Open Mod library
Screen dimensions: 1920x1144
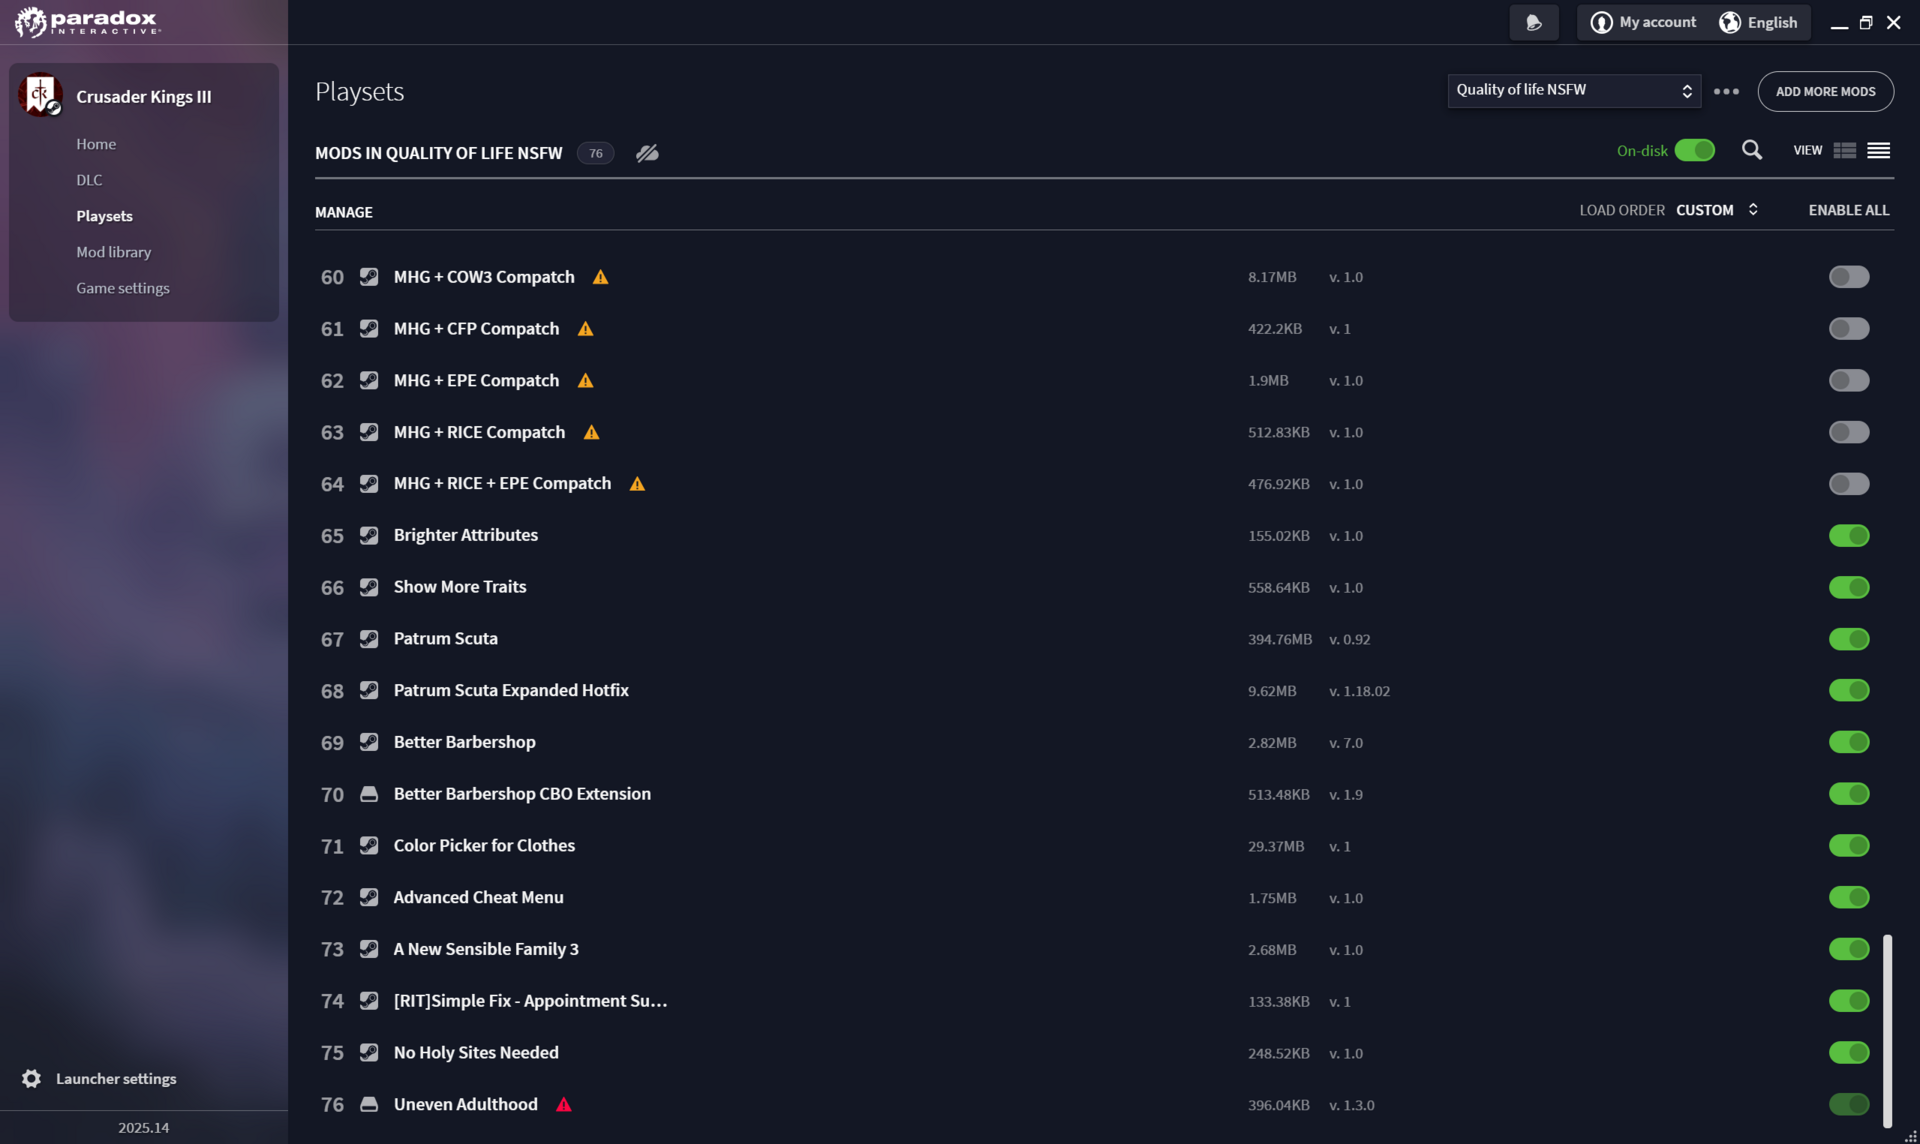point(113,252)
